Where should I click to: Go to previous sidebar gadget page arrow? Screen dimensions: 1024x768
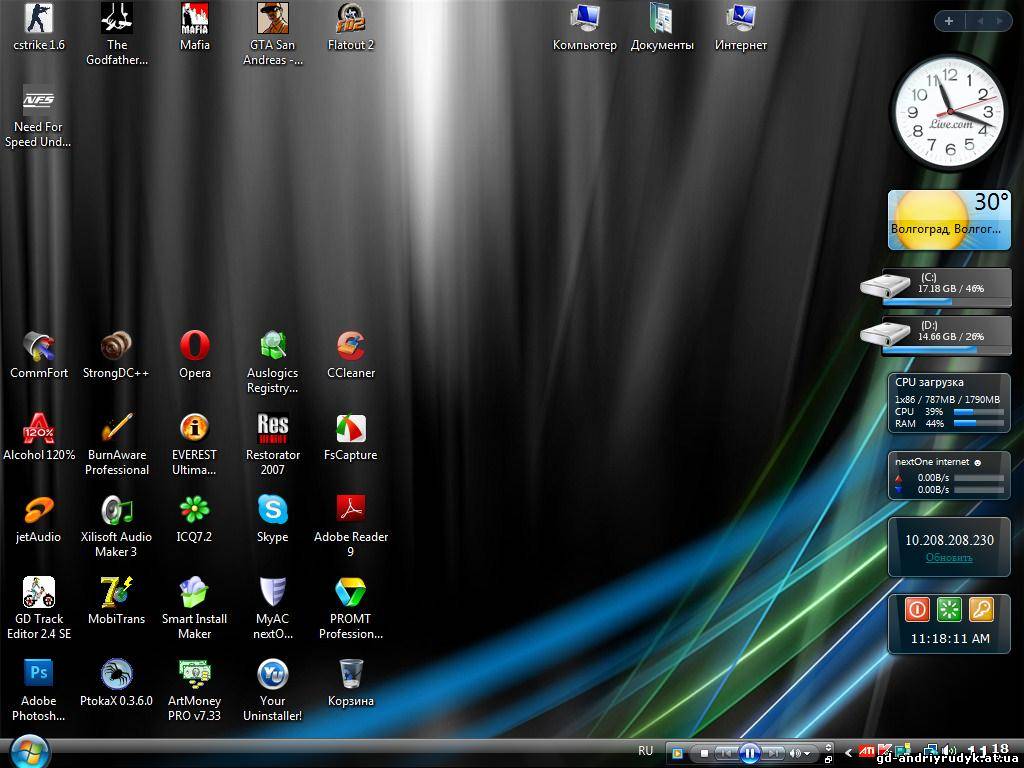tap(980, 21)
